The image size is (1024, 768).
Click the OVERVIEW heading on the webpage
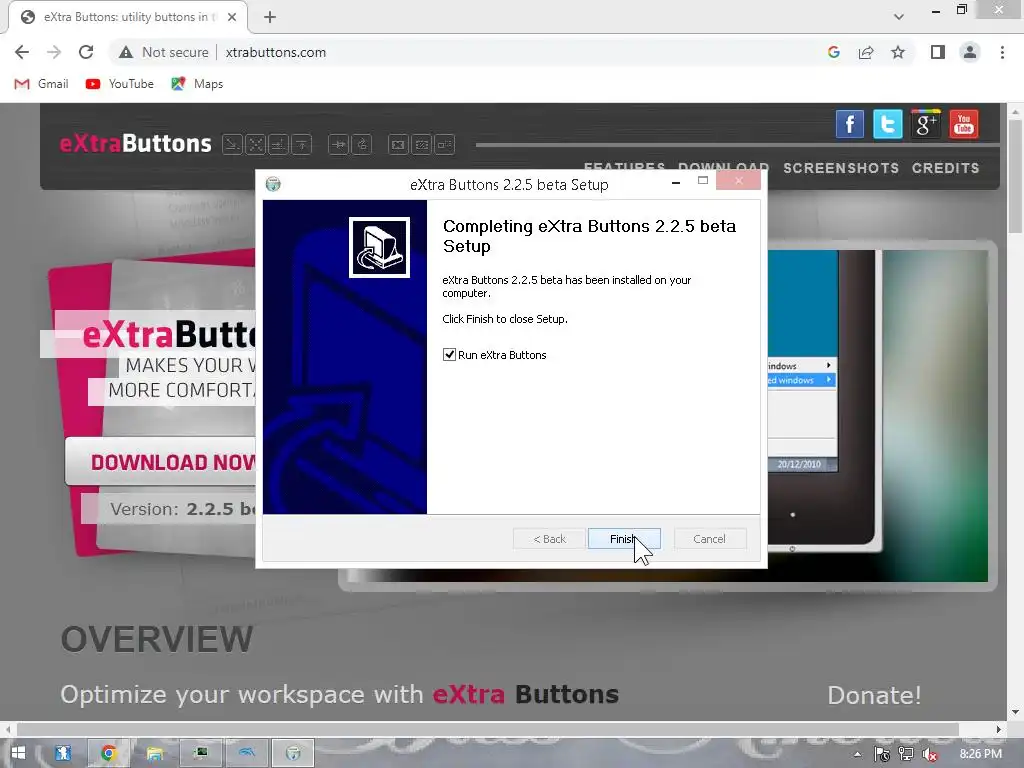pos(157,639)
